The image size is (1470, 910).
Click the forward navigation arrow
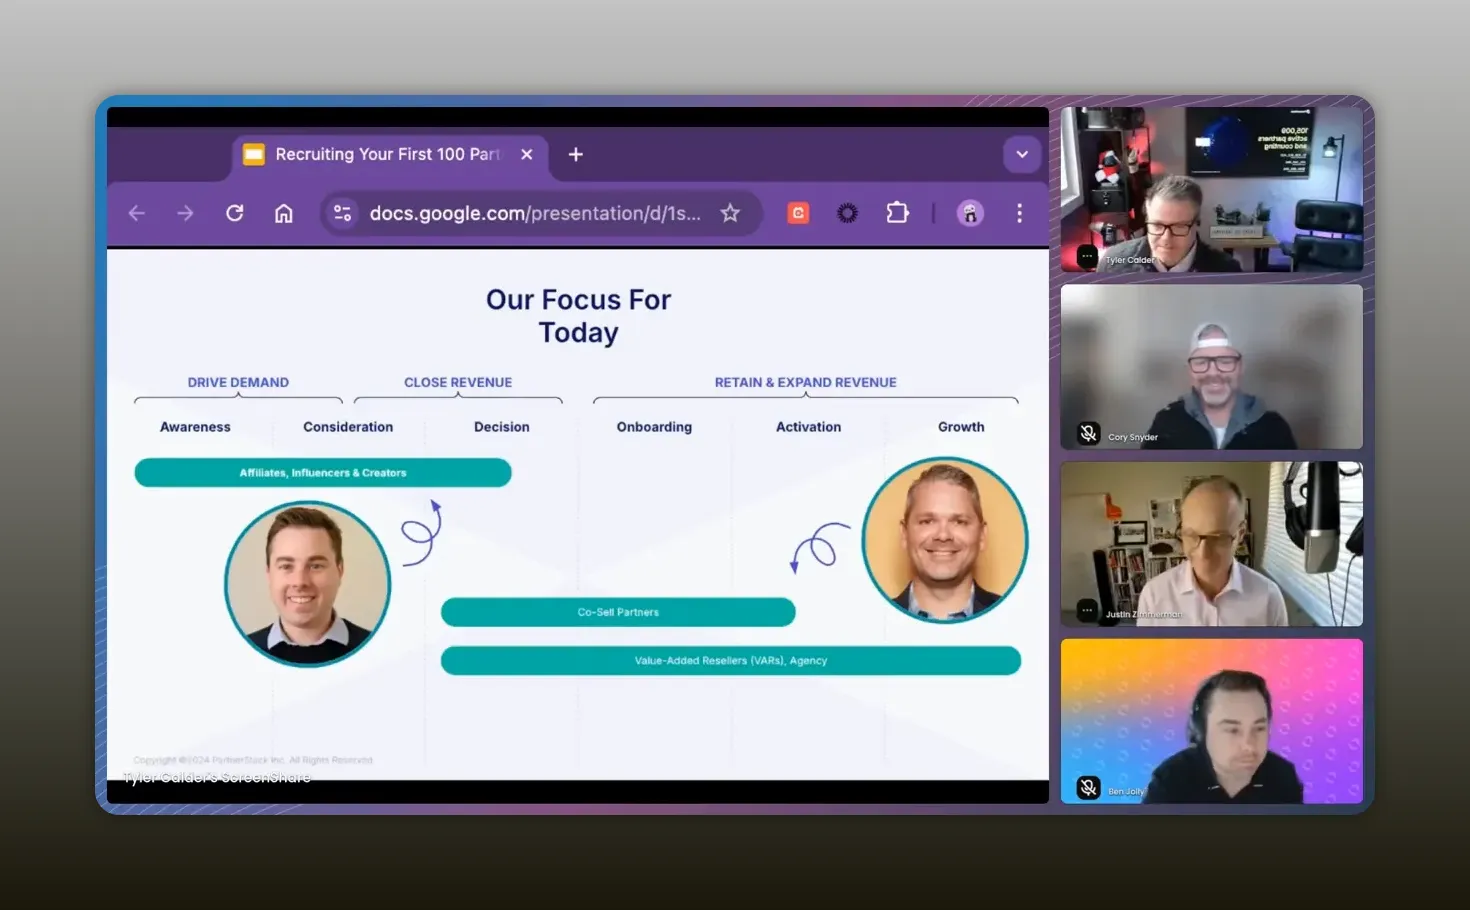click(x=185, y=213)
